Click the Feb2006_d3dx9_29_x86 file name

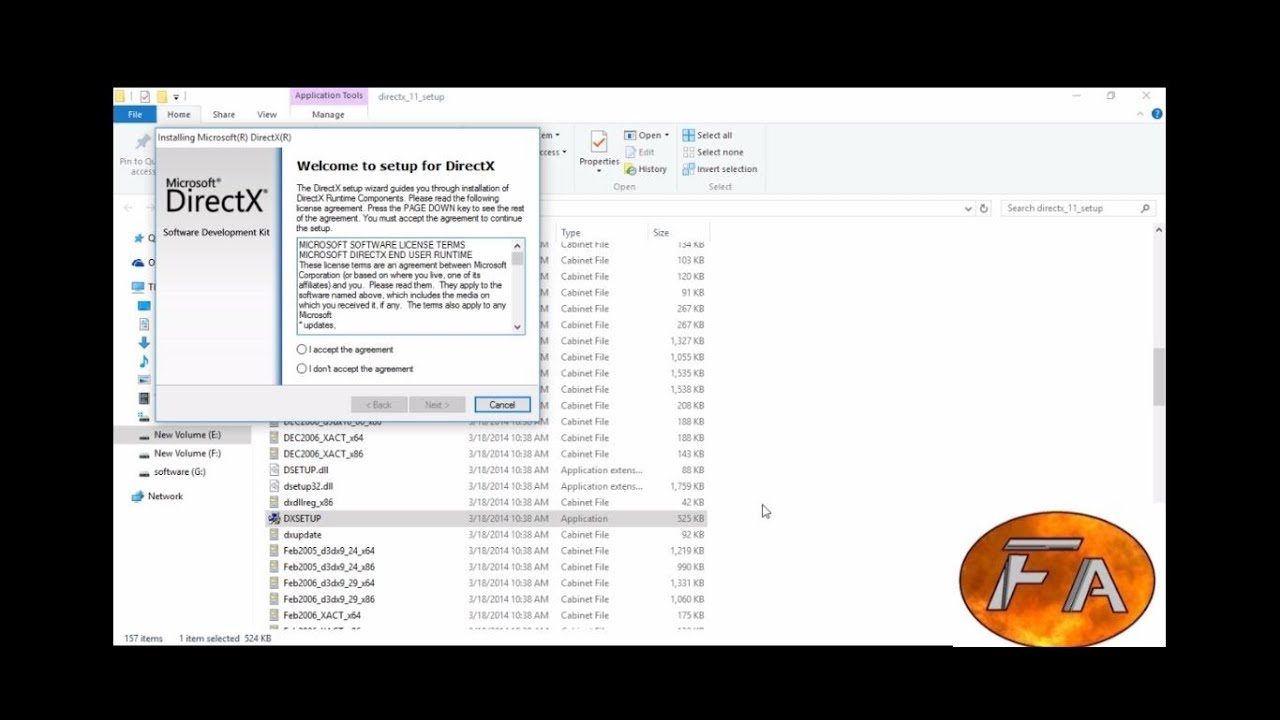(x=329, y=599)
